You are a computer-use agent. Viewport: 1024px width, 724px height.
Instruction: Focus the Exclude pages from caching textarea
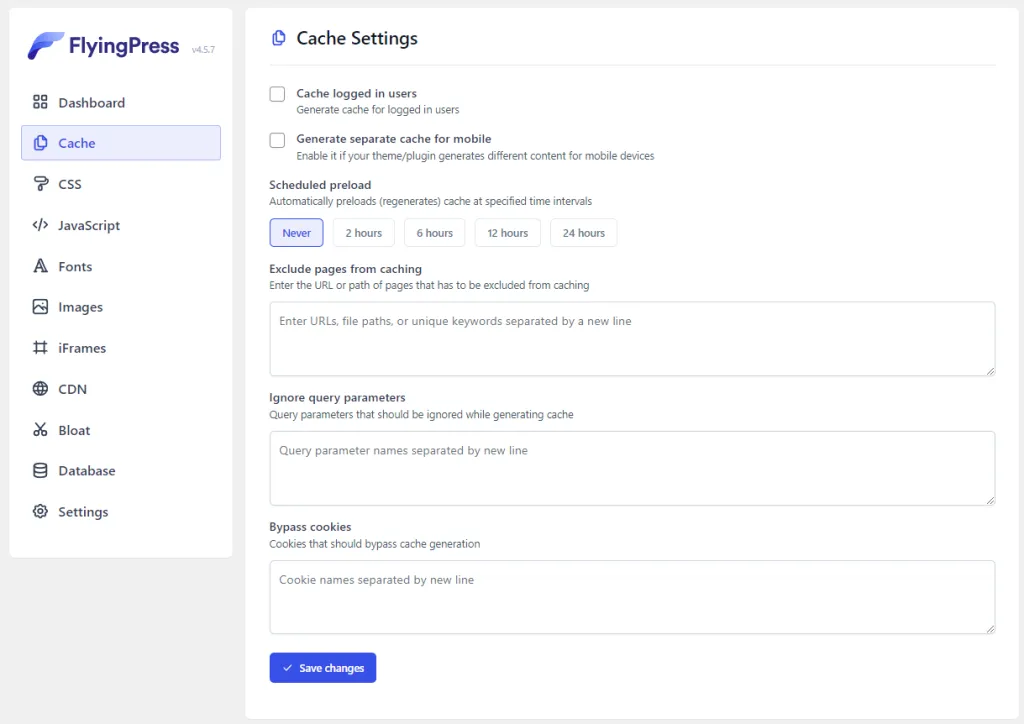[x=631, y=339]
